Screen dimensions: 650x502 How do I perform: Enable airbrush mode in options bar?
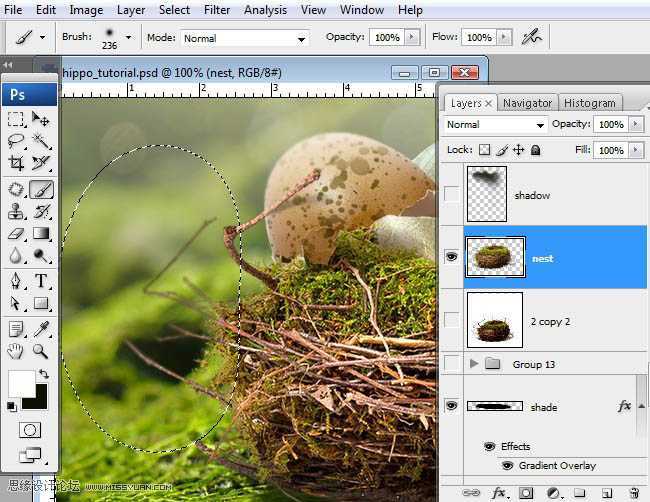pos(534,37)
